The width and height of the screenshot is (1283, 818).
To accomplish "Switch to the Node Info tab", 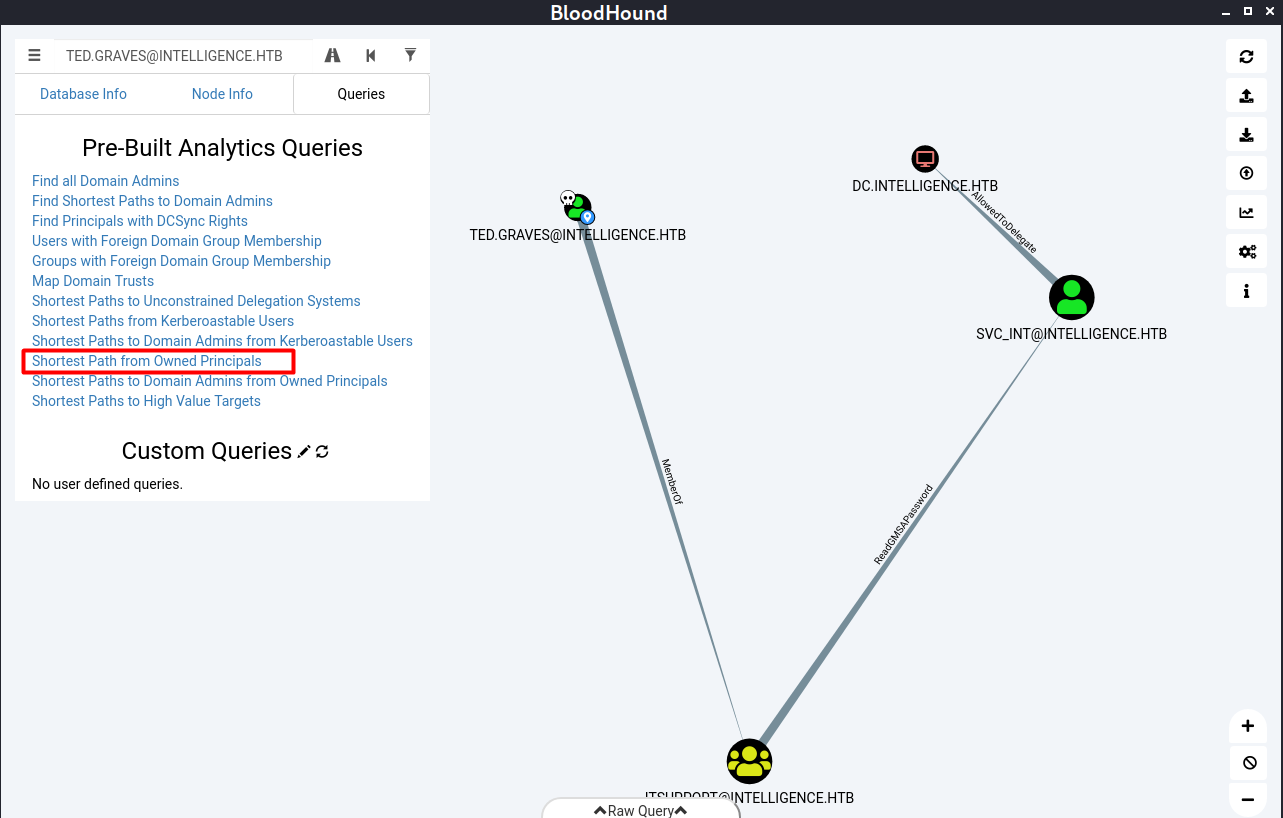I will (222, 94).
